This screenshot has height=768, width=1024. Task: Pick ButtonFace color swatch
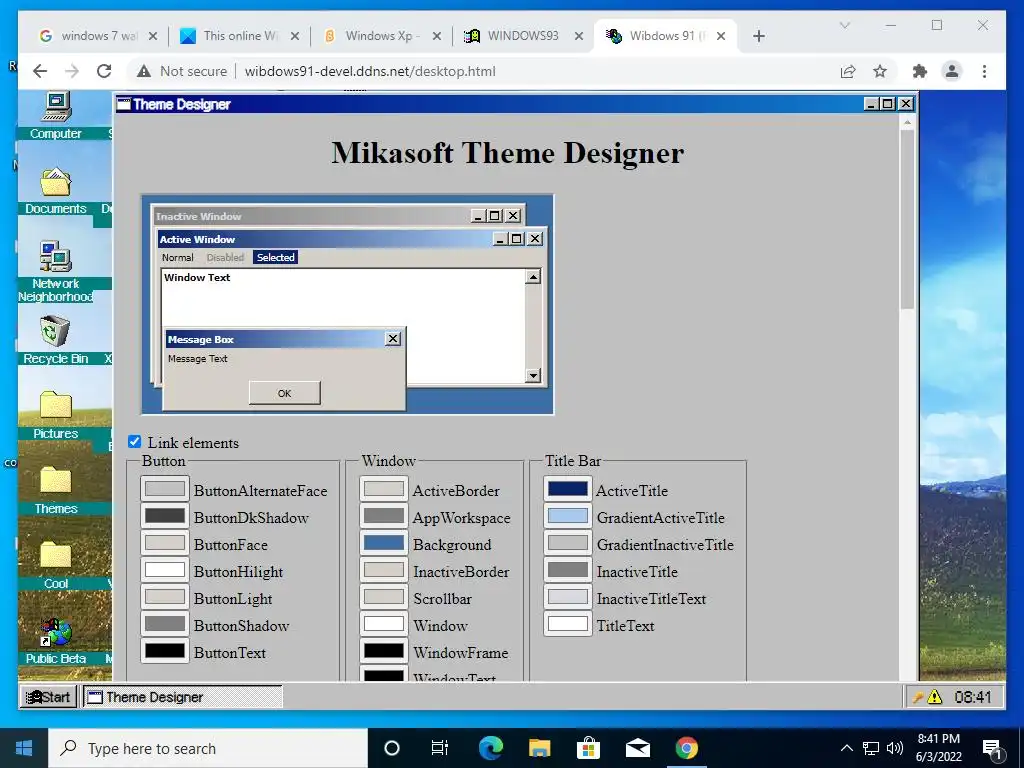[165, 543]
